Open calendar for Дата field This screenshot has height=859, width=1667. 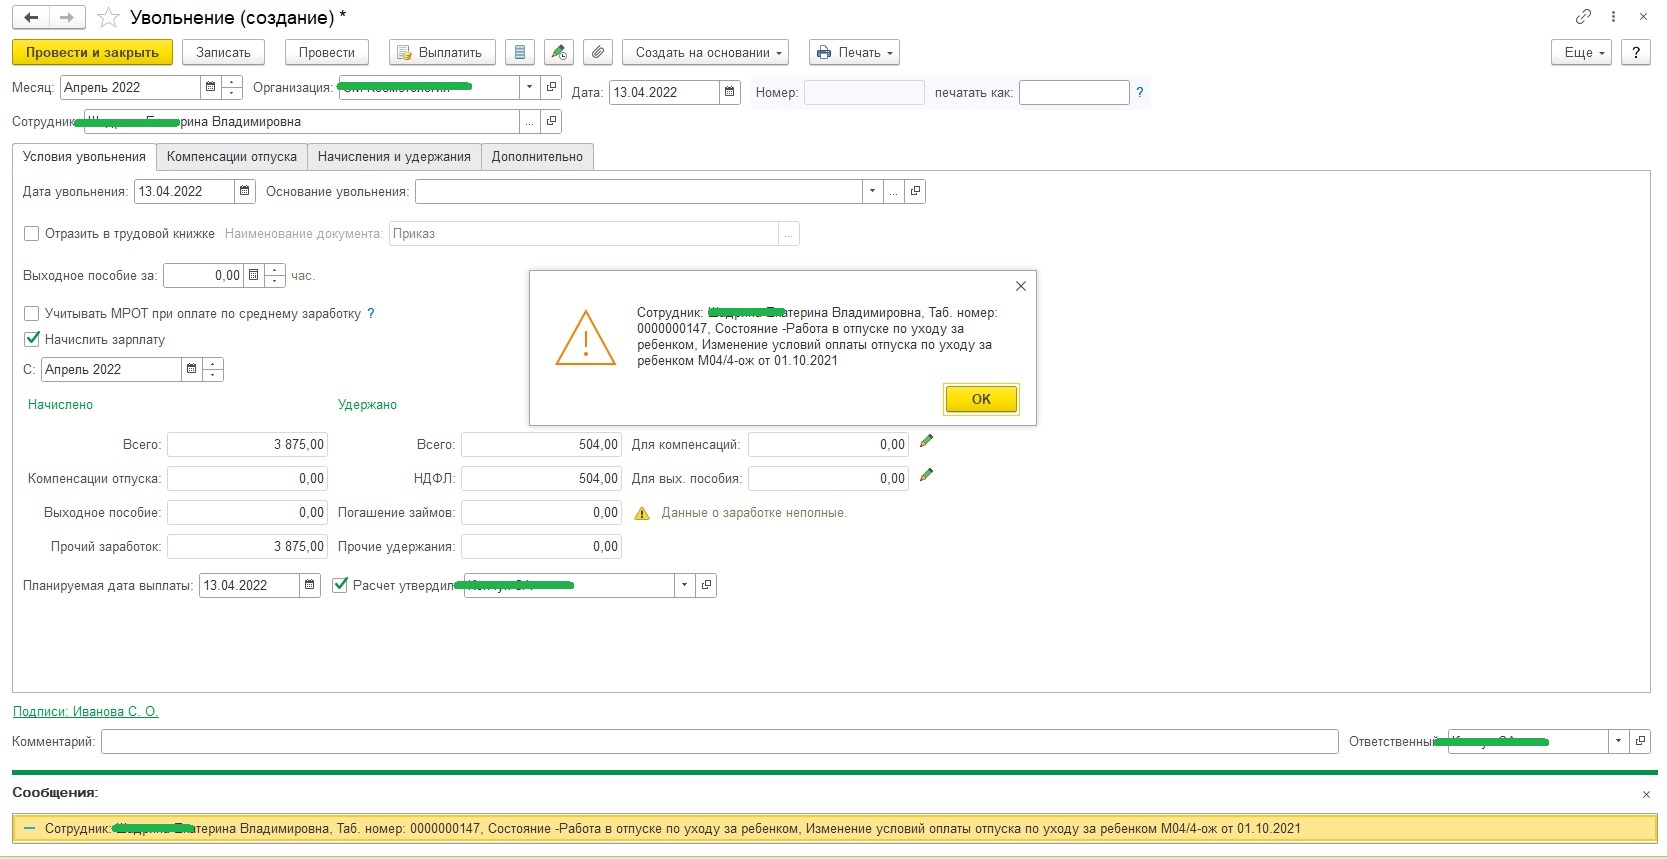tap(729, 92)
